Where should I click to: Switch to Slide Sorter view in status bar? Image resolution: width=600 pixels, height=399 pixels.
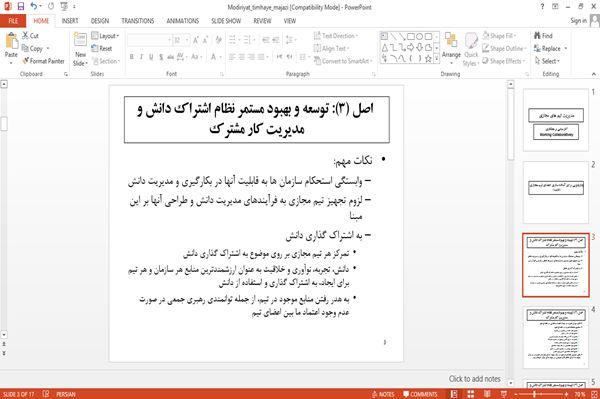pos(471,394)
